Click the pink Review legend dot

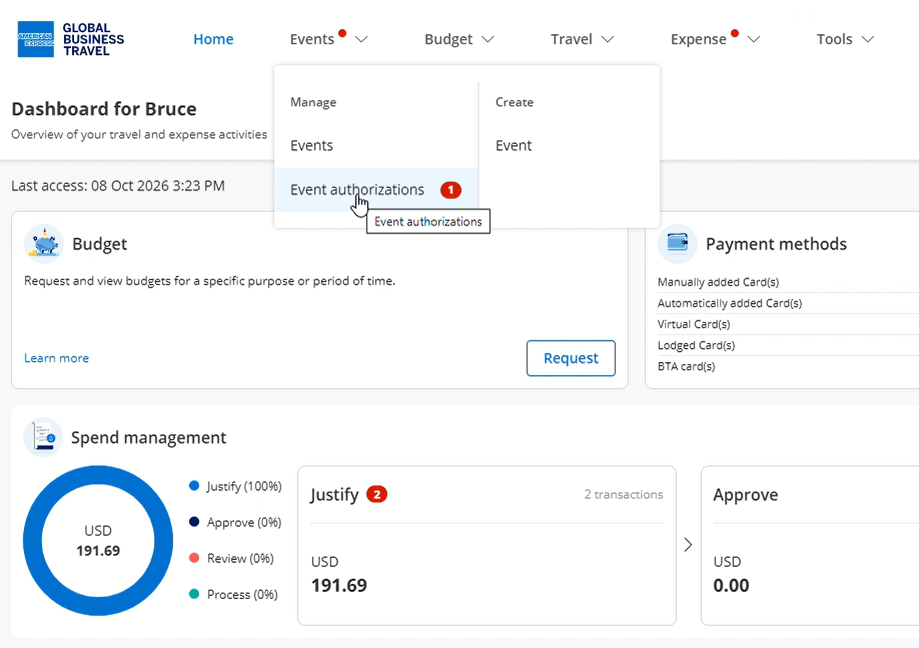click(194, 558)
